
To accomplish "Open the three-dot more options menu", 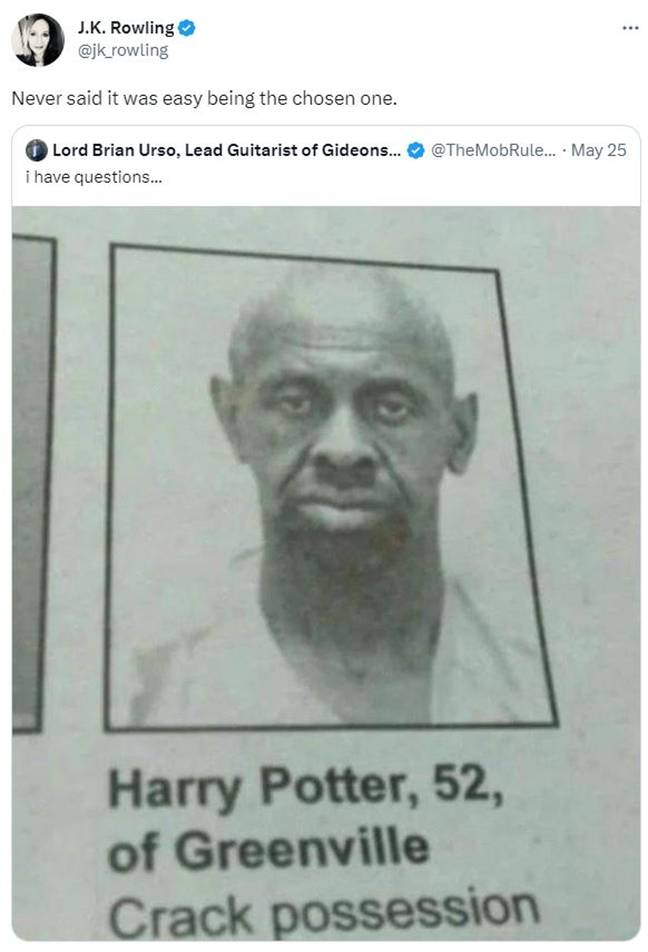I will click(630, 28).
